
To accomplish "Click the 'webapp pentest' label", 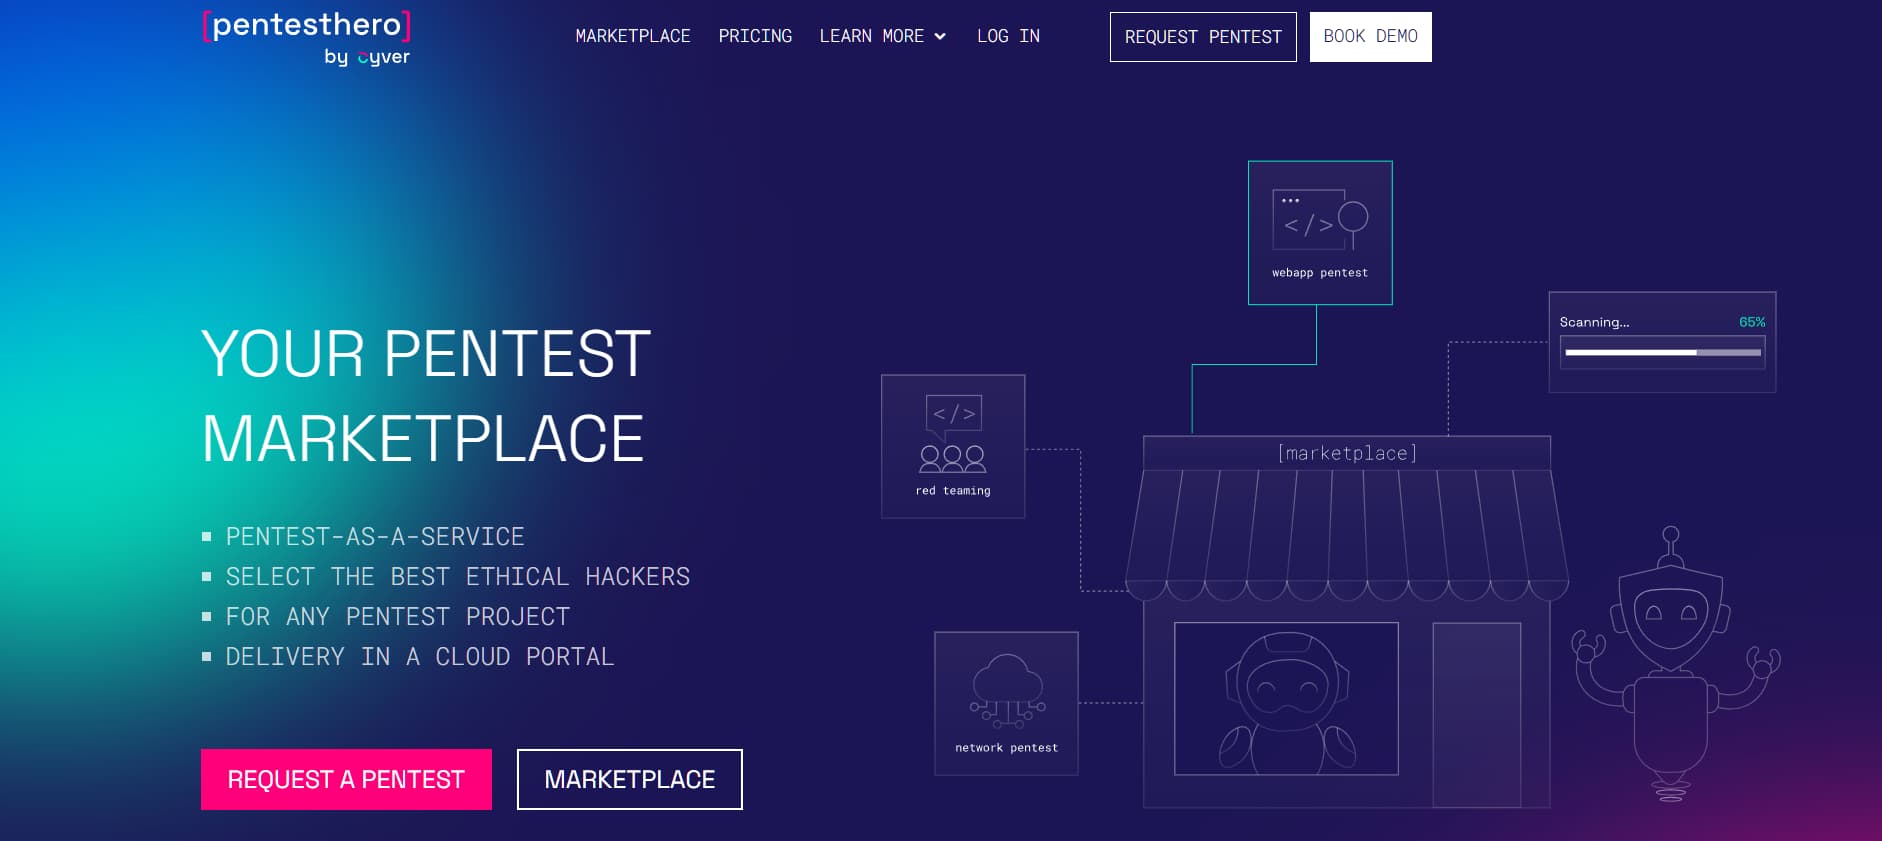I will pos(1320,273).
